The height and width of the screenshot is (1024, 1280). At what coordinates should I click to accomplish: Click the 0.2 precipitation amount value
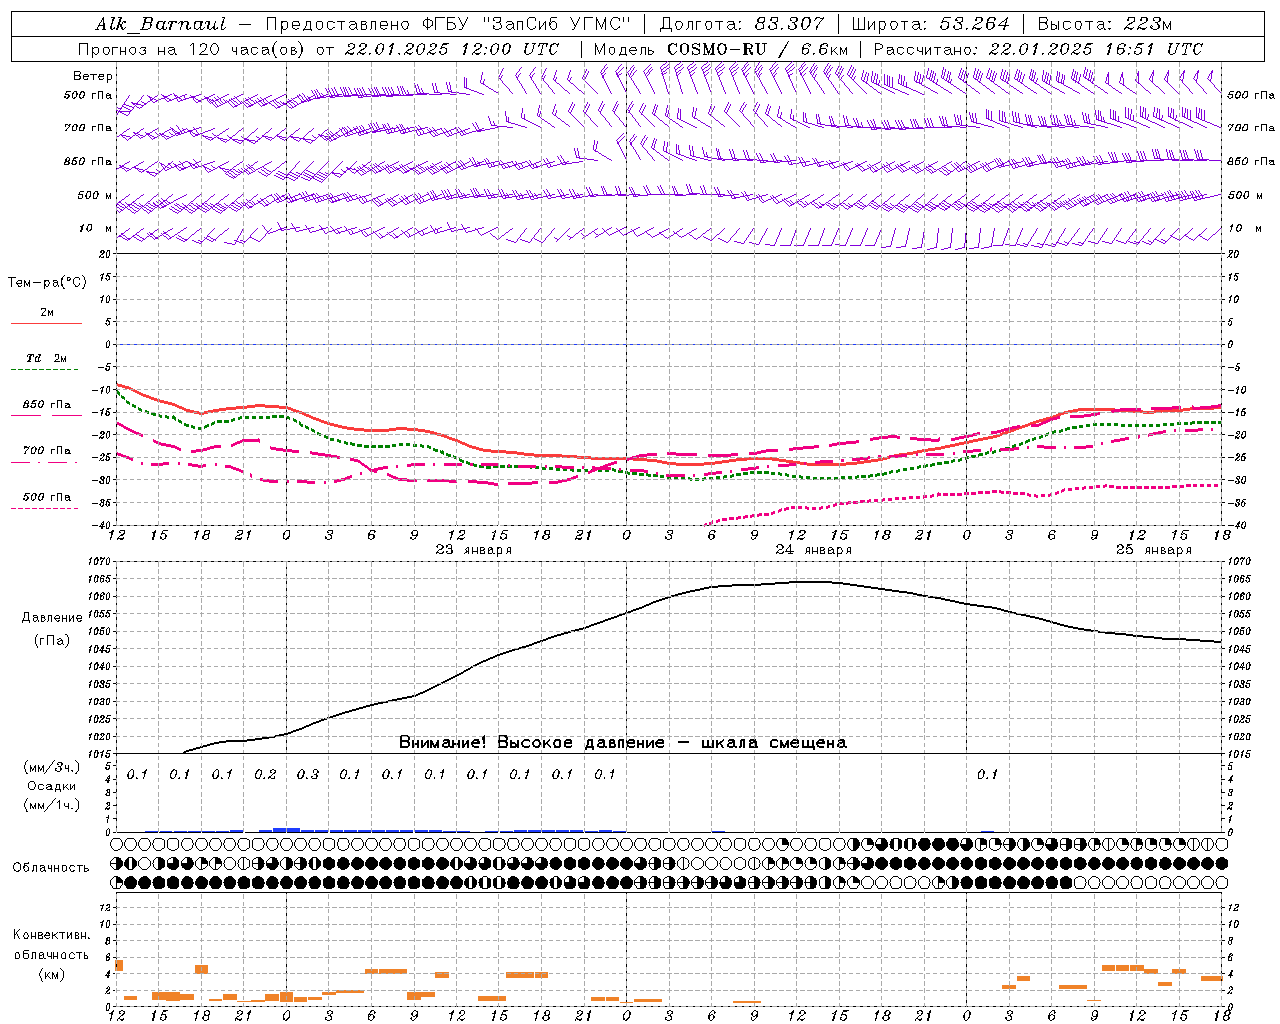coord(265,775)
